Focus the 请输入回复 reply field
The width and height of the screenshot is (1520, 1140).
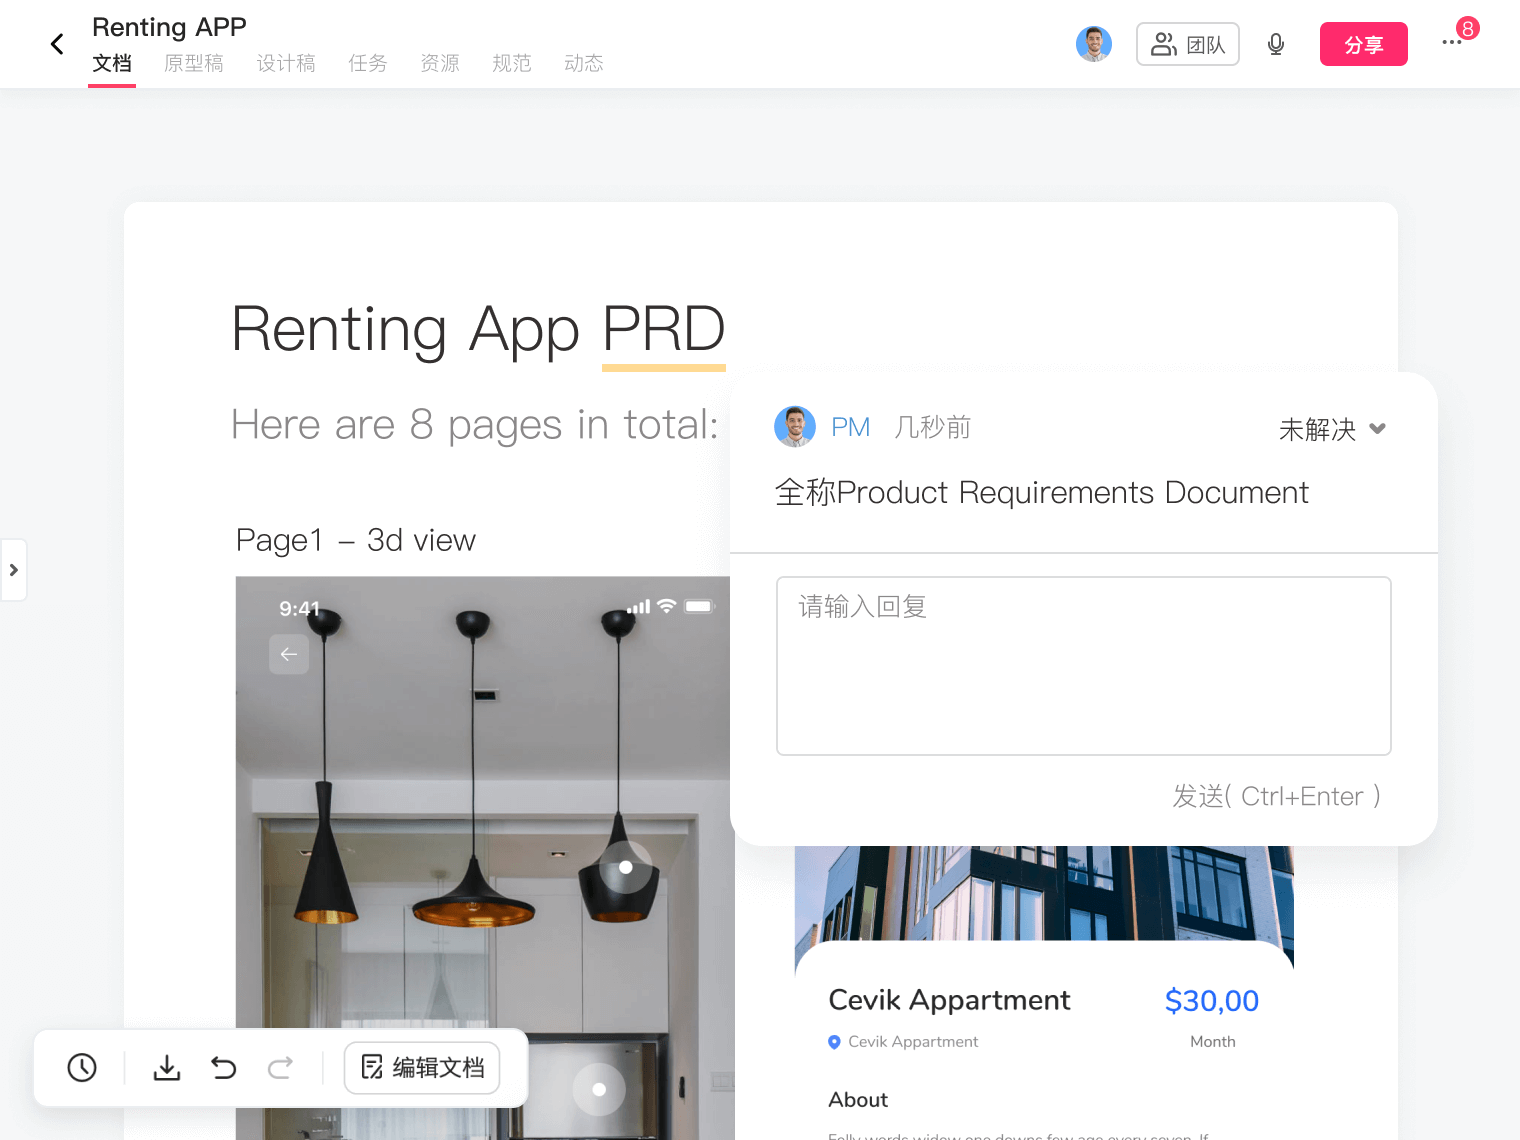pos(1084,666)
